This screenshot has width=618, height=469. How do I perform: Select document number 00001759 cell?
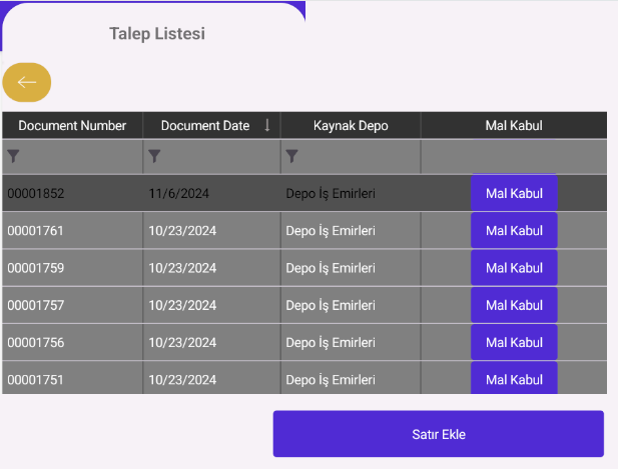72,268
